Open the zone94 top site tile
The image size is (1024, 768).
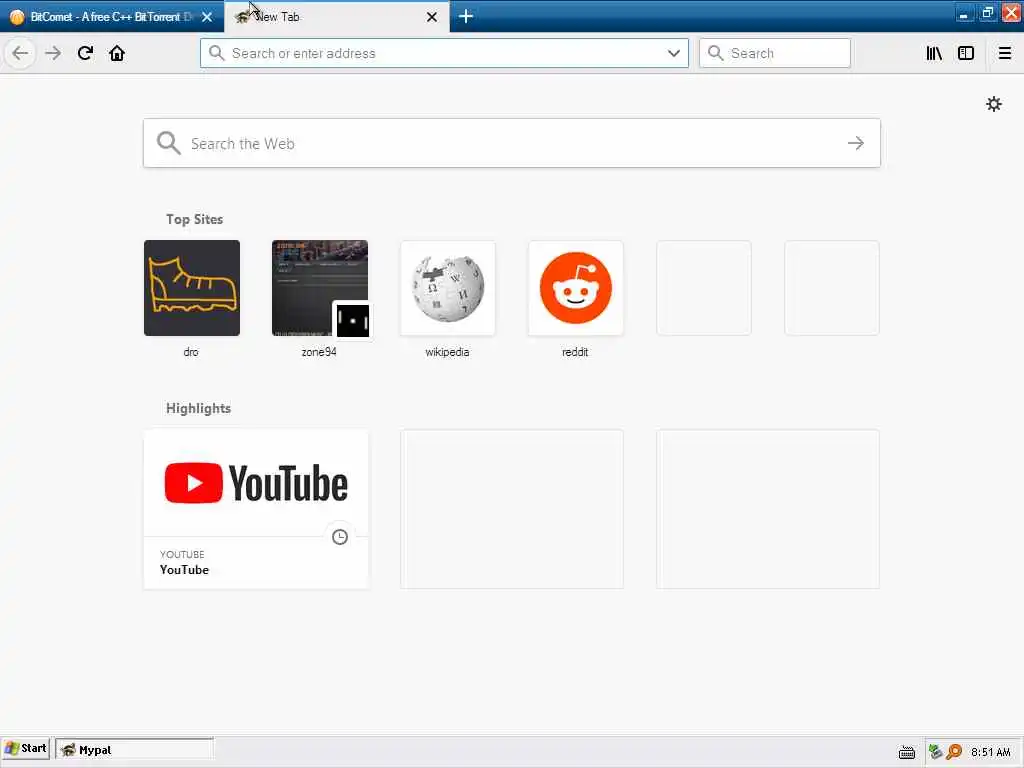tap(319, 288)
